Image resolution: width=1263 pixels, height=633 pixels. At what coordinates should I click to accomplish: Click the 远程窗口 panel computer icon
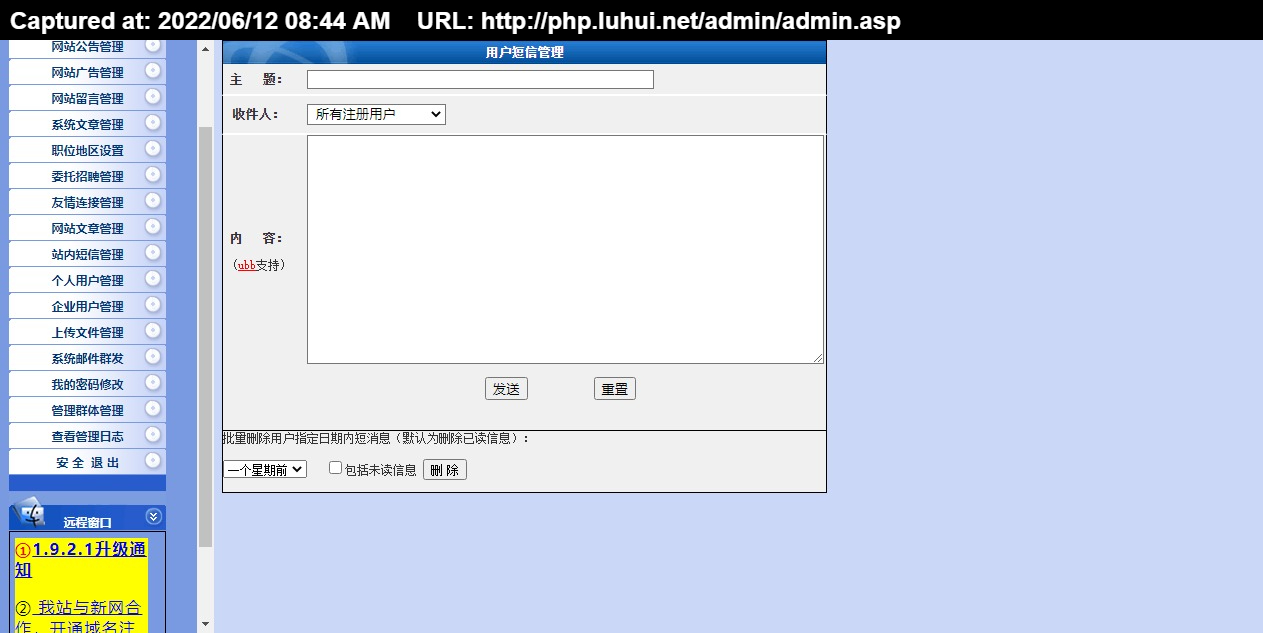tap(32, 513)
